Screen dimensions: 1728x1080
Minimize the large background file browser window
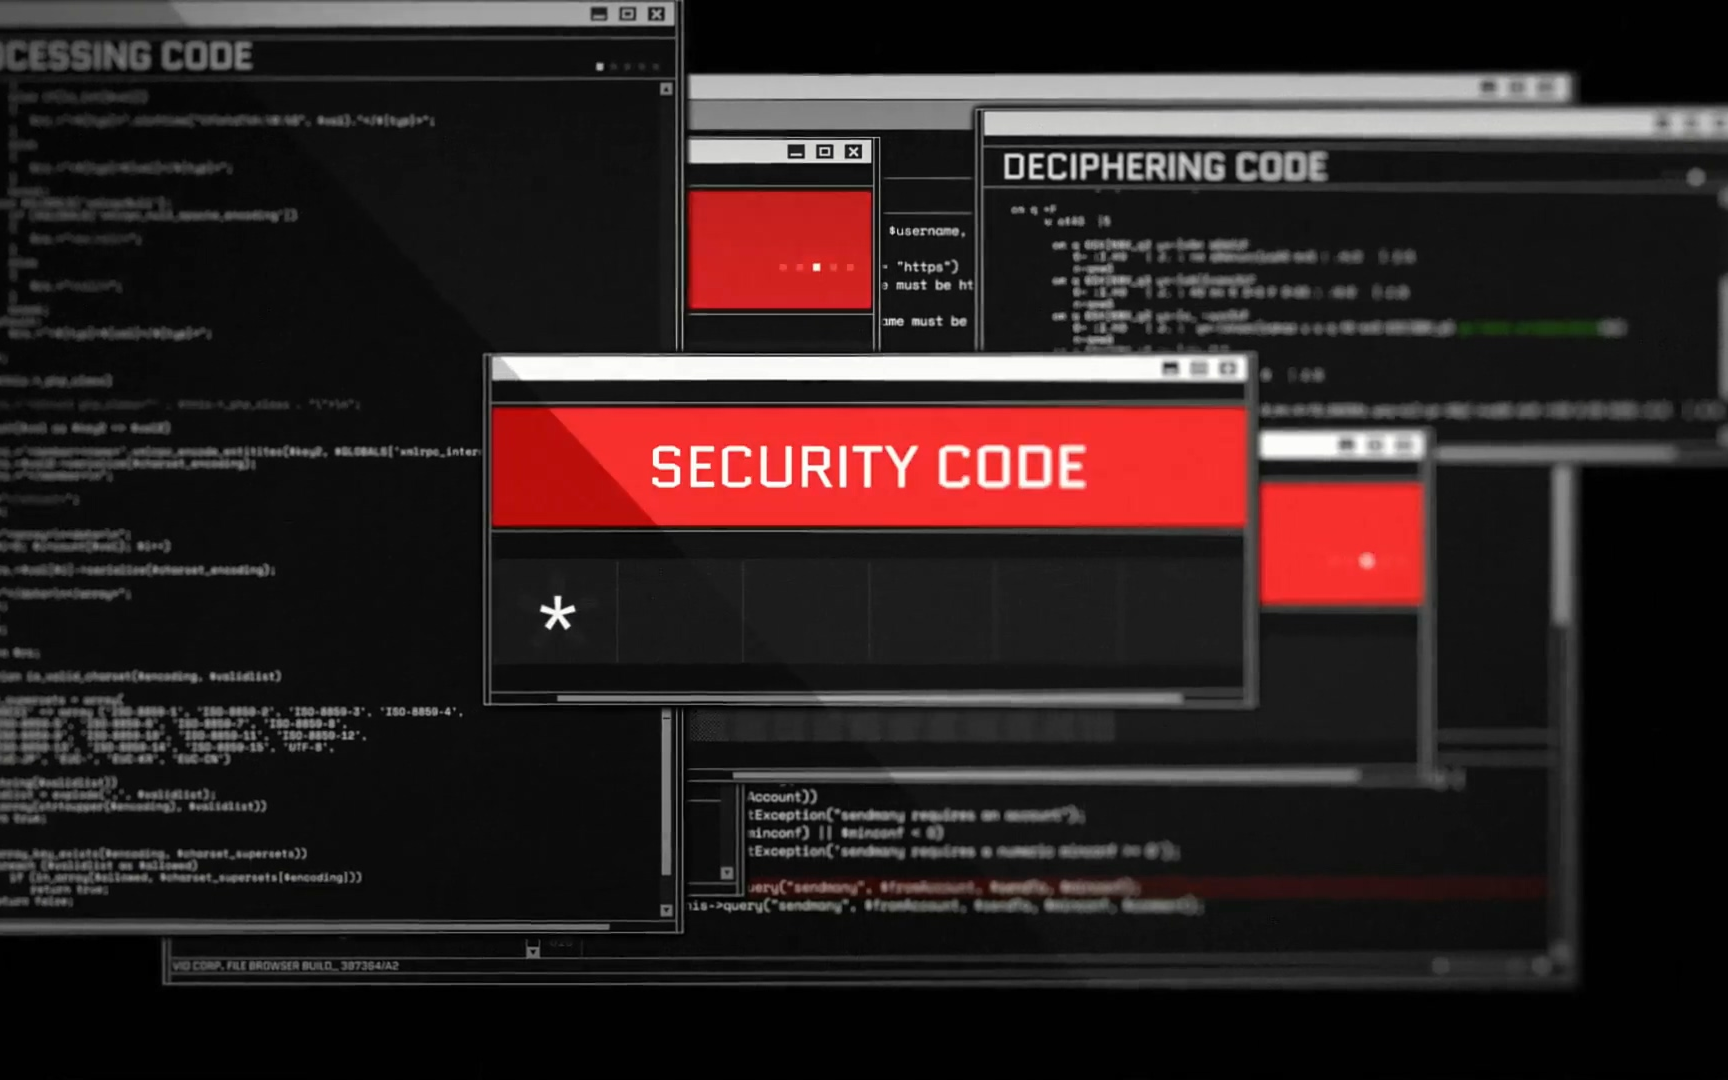pyautogui.click(x=1488, y=88)
